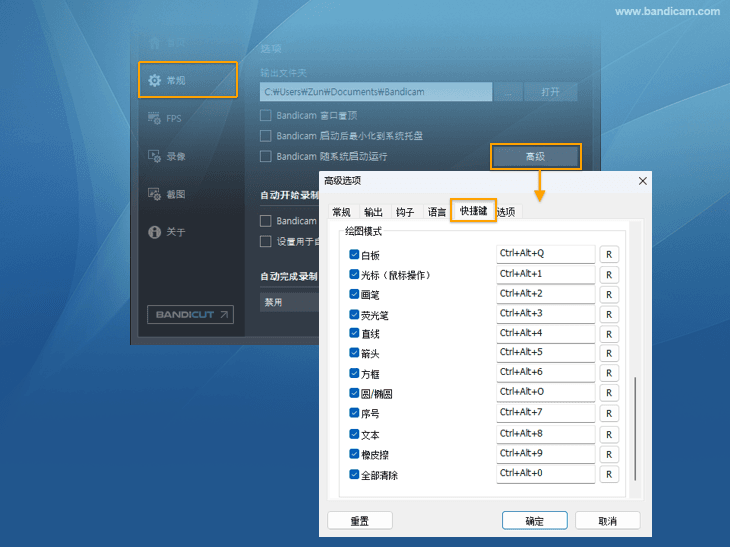
Task: Reset the 直线 hotkey with R button
Action: pyautogui.click(x=609, y=334)
